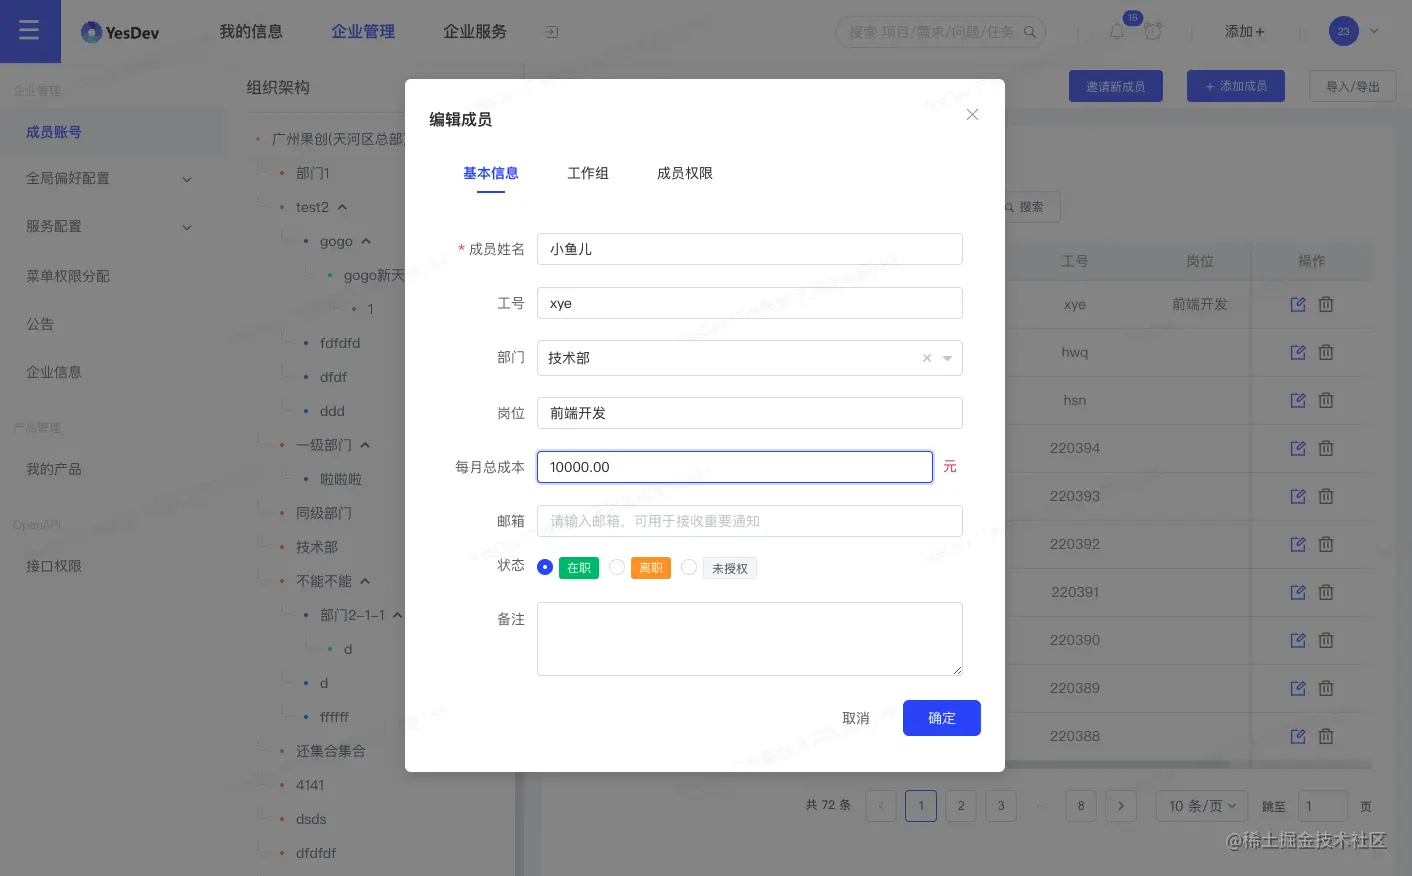The width and height of the screenshot is (1412, 876).
Task: Select the 离职 status radio button
Action: [x=617, y=567]
